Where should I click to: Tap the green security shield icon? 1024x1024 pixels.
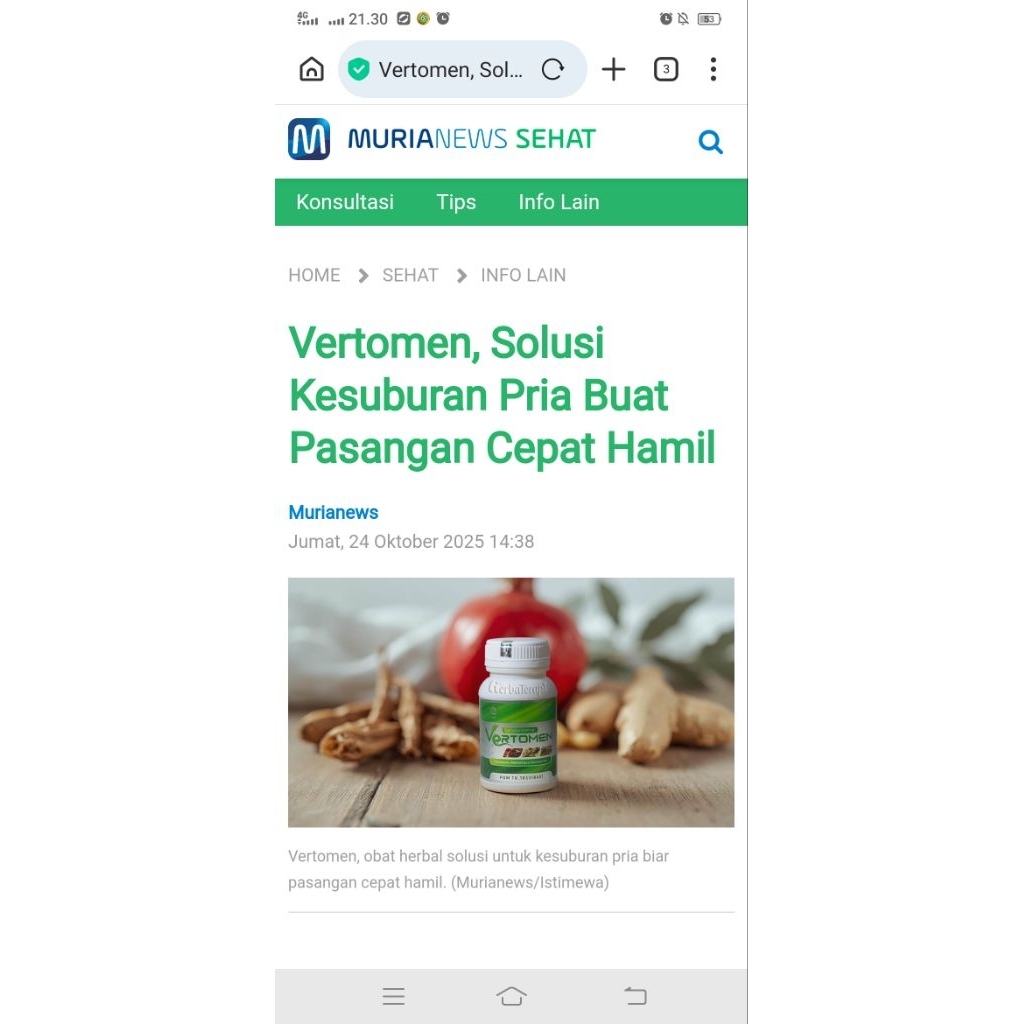click(x=359, y=69)
